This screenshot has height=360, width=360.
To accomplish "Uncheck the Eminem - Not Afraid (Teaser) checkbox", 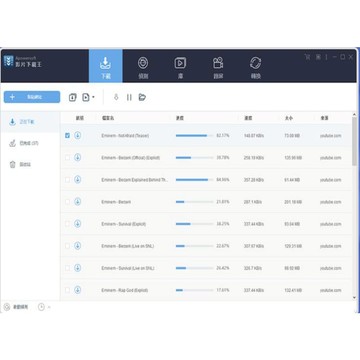I will point(68,135).
